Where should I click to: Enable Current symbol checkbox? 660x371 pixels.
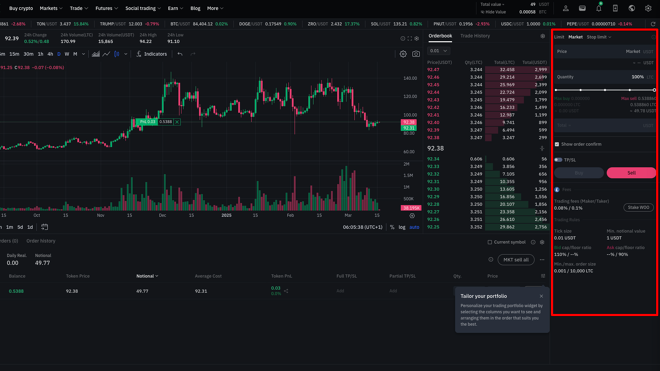tap(490, 242)
